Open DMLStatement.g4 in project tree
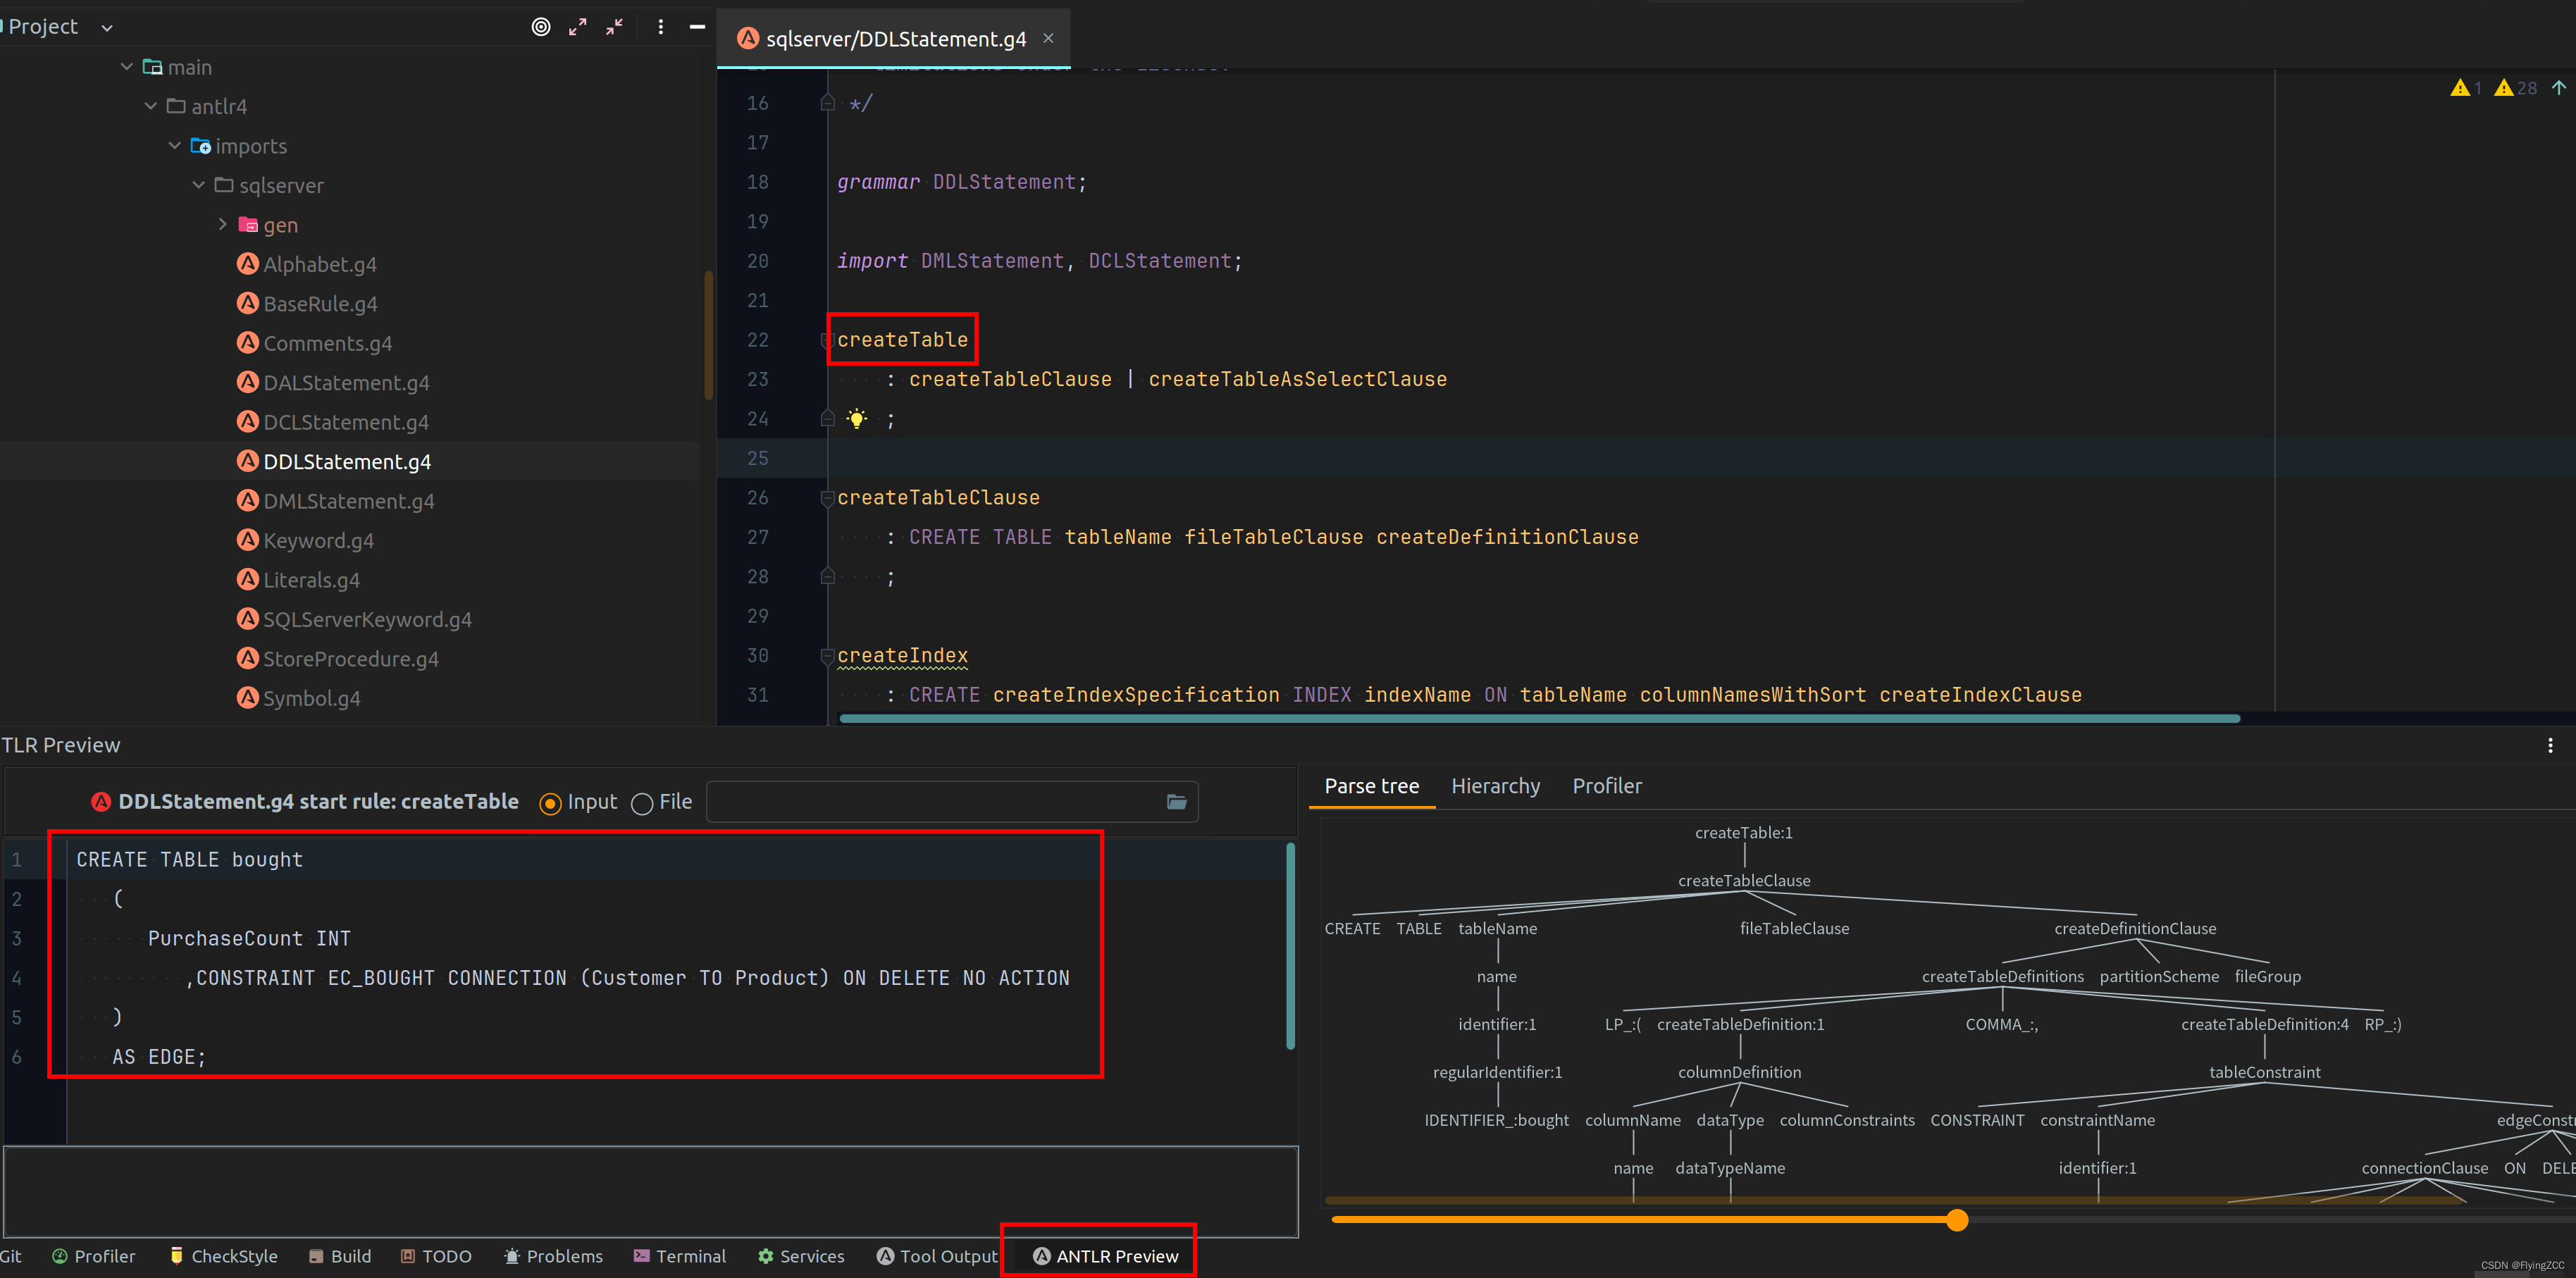This screenshot has height=1278, width=2576. point(348,501)
